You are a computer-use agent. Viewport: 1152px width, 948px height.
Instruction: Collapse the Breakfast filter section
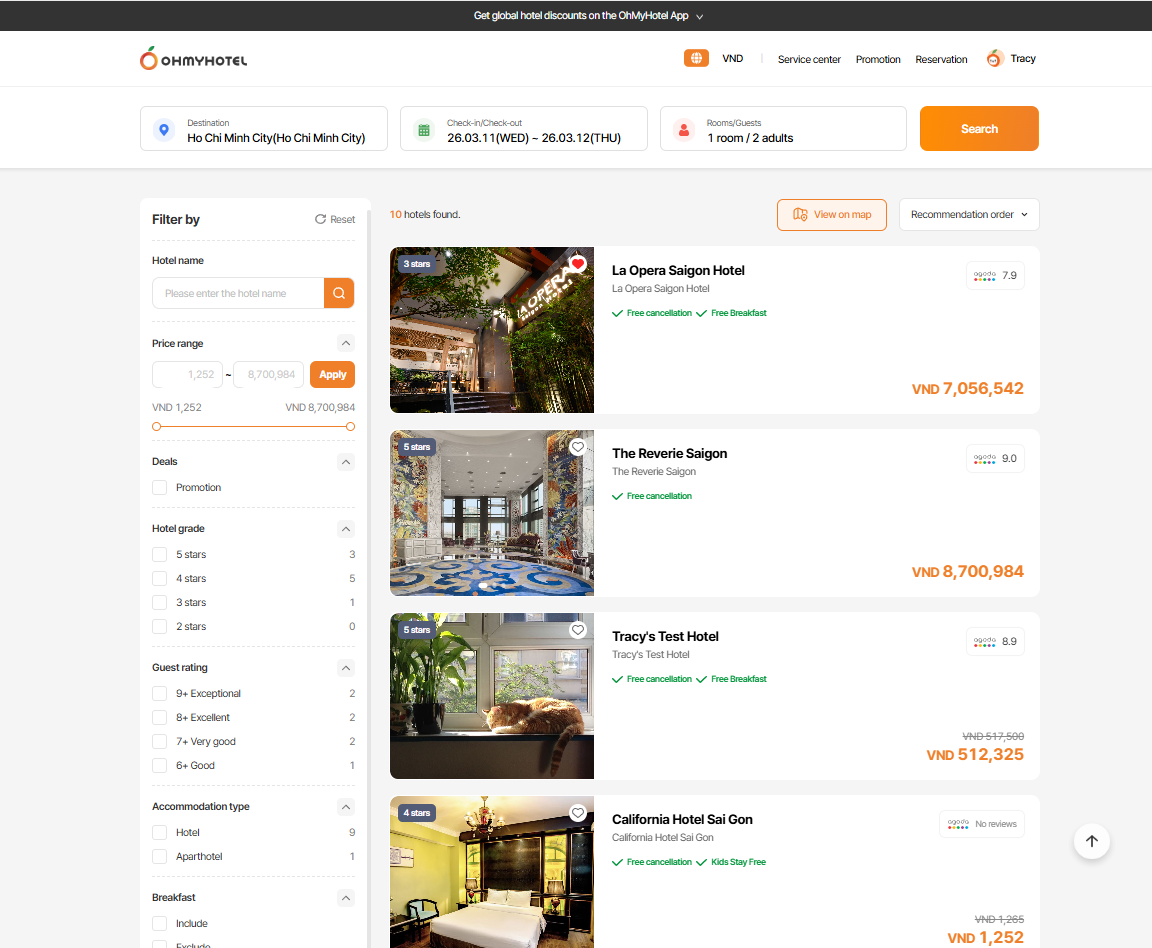[346, 898]
